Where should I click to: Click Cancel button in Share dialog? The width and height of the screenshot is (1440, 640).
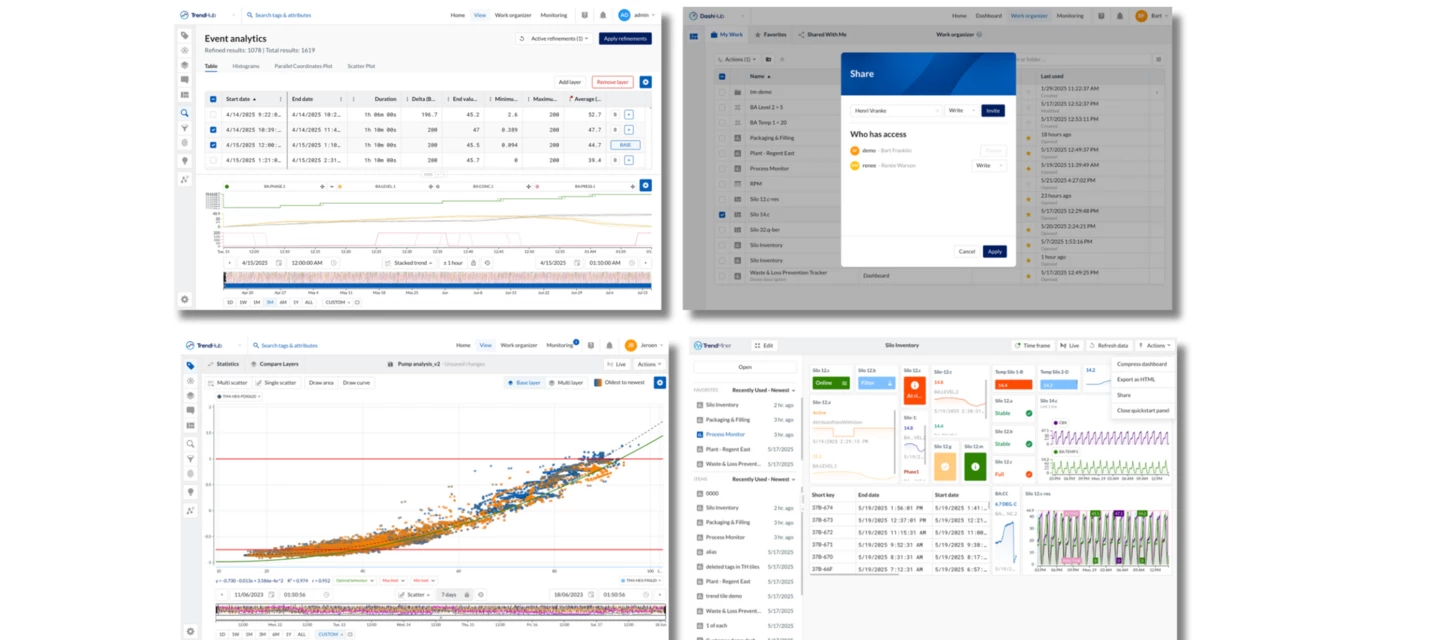[966, 251]
